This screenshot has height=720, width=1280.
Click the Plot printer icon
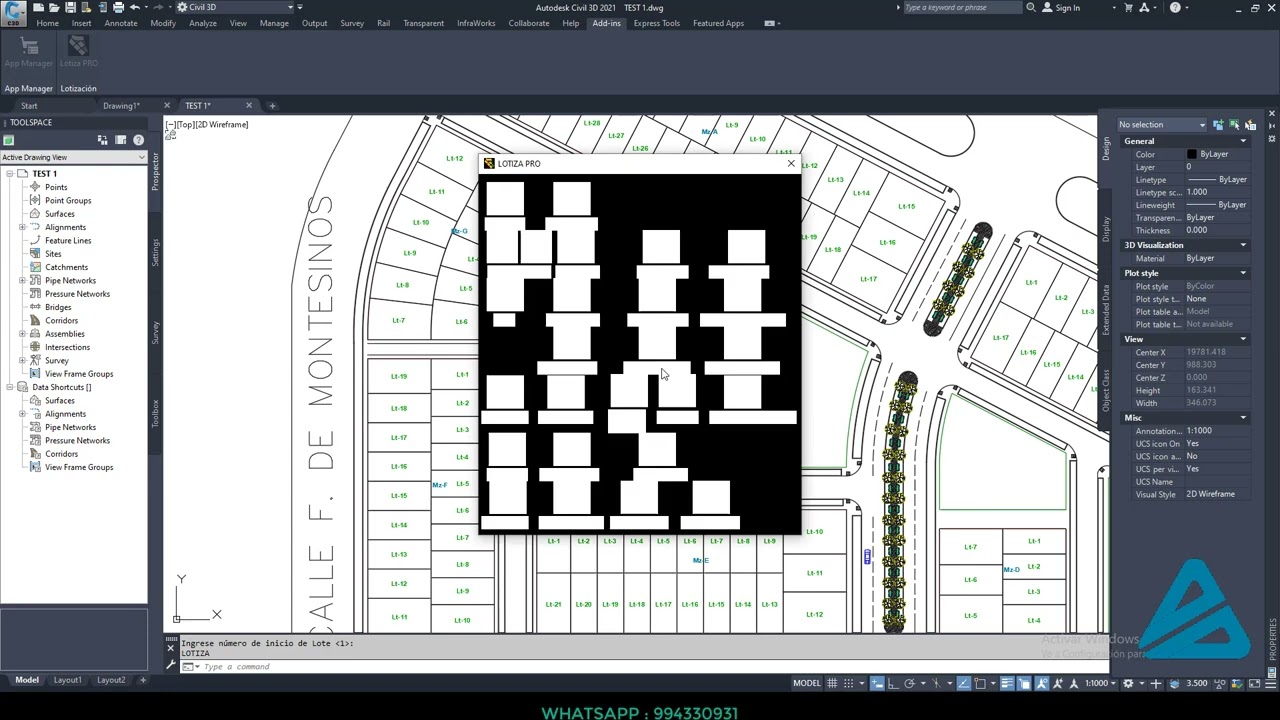(x=118, y=7)
